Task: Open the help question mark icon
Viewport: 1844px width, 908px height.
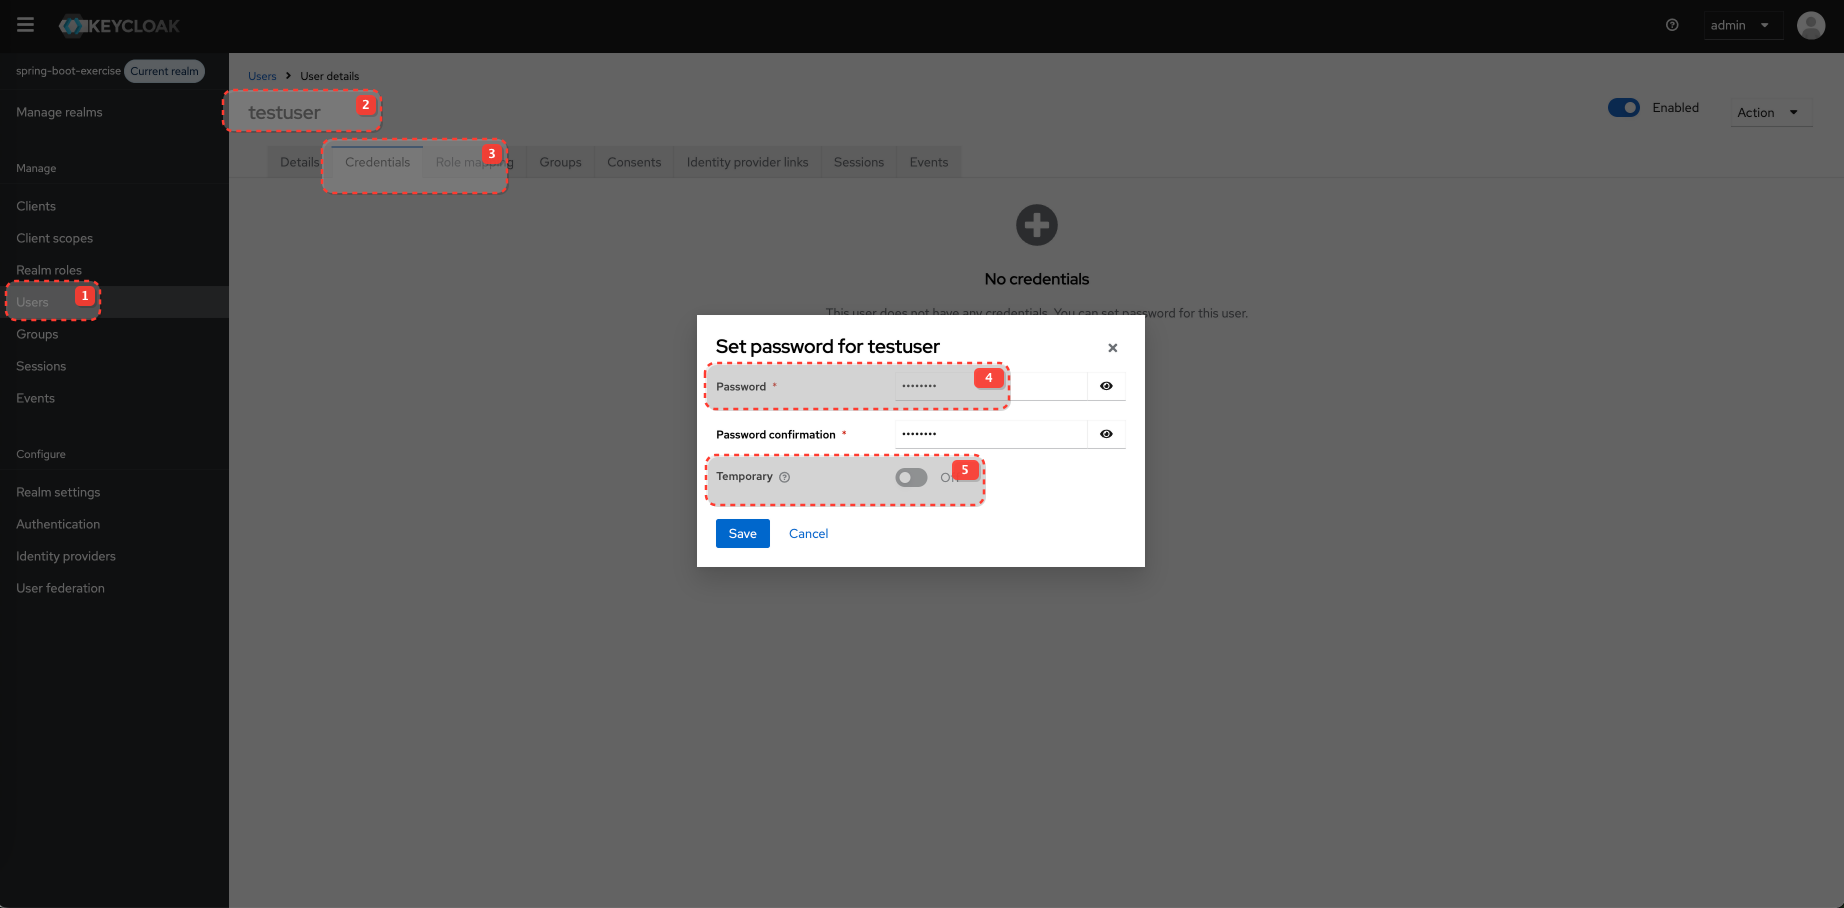Action: pyautogui.click(x=1671, y=25)
